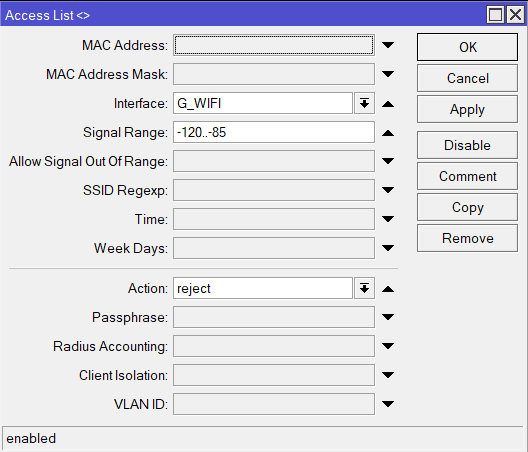
Task: Click into the Signal Range input field
Action: tap(274, 132)
